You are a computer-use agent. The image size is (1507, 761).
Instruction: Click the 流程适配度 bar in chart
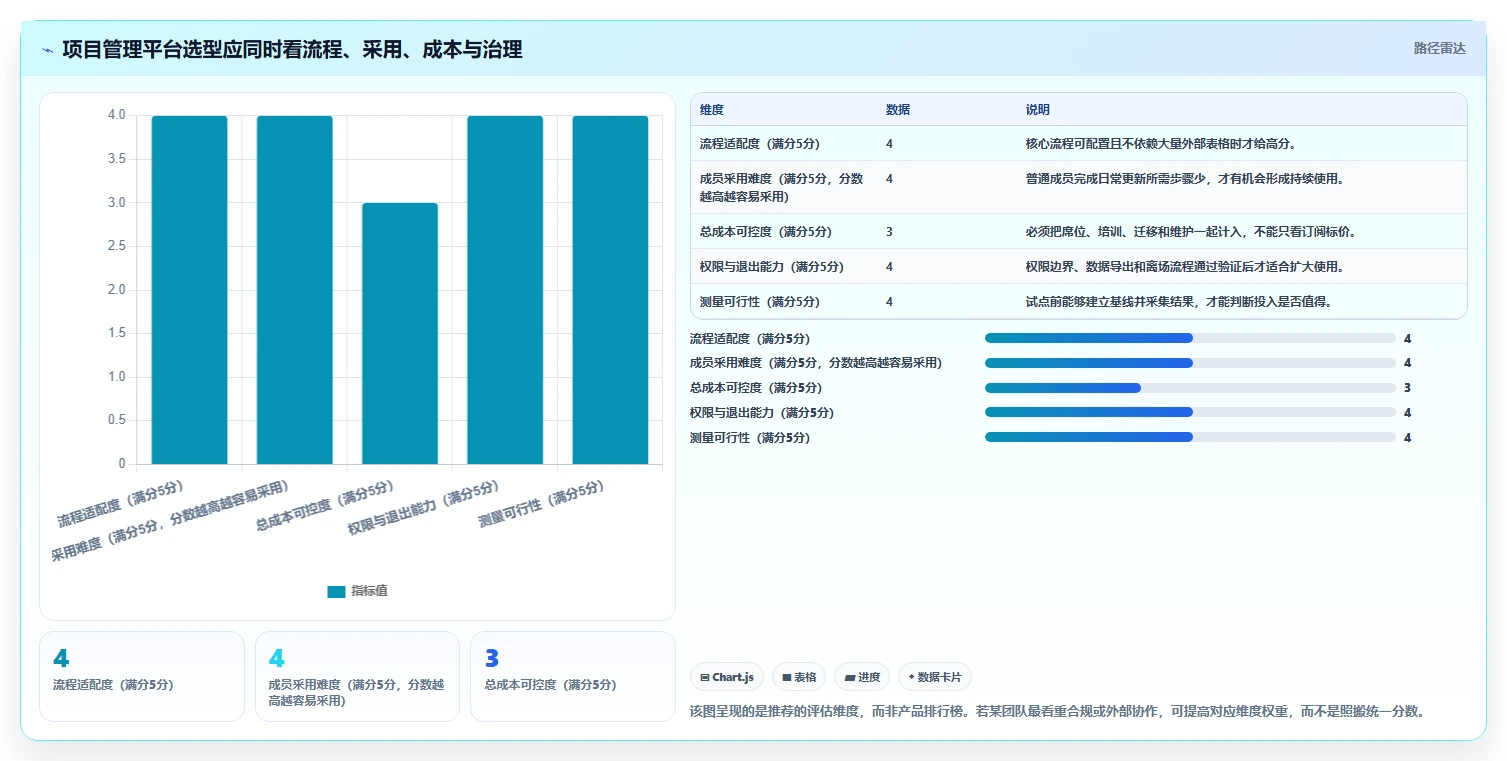(189, 290)
